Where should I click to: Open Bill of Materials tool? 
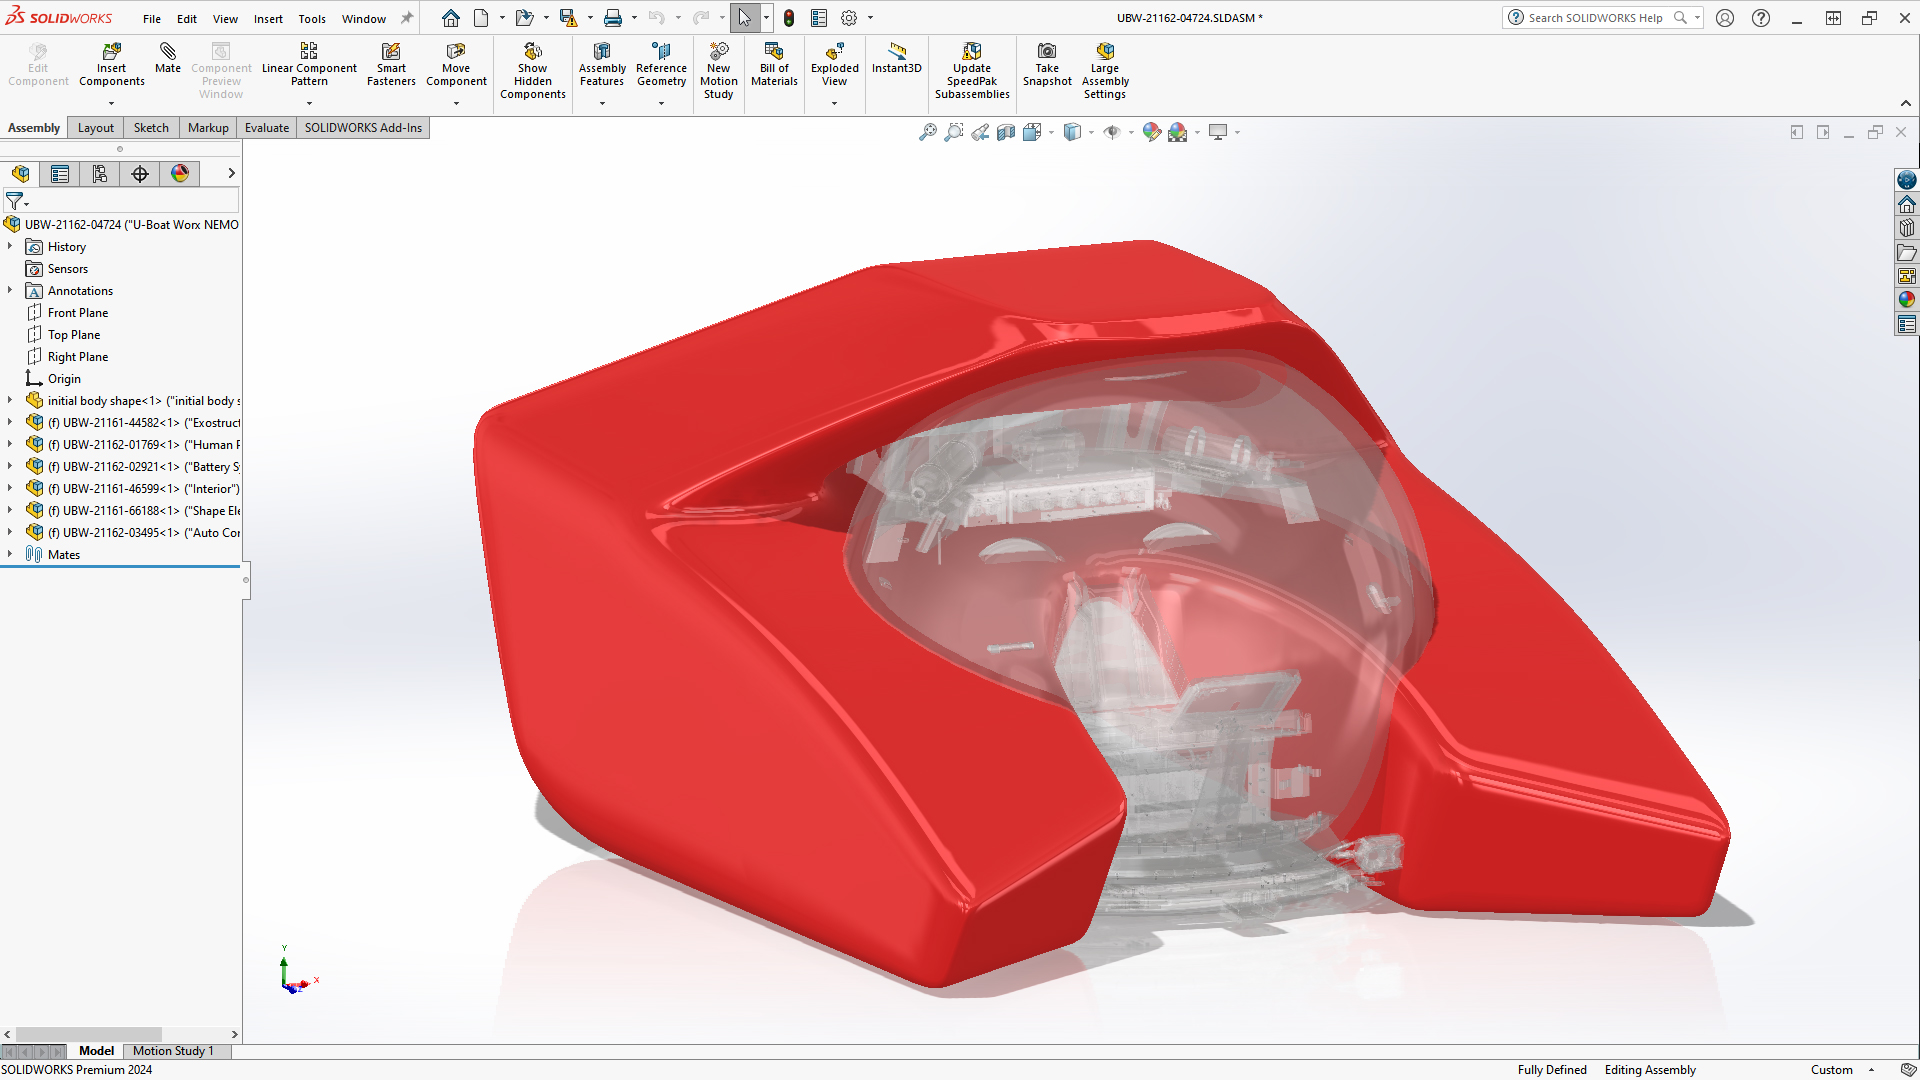[x=774, y=64]
